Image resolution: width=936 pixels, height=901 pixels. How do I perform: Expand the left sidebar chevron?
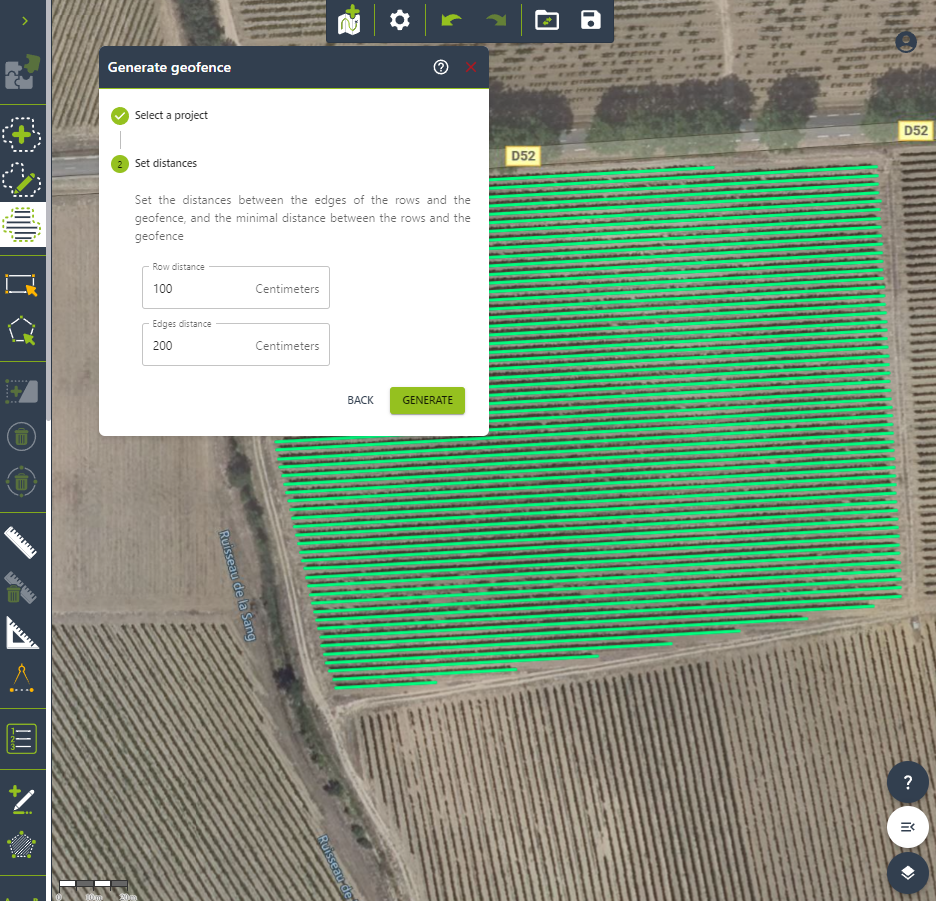pos(24,21)
